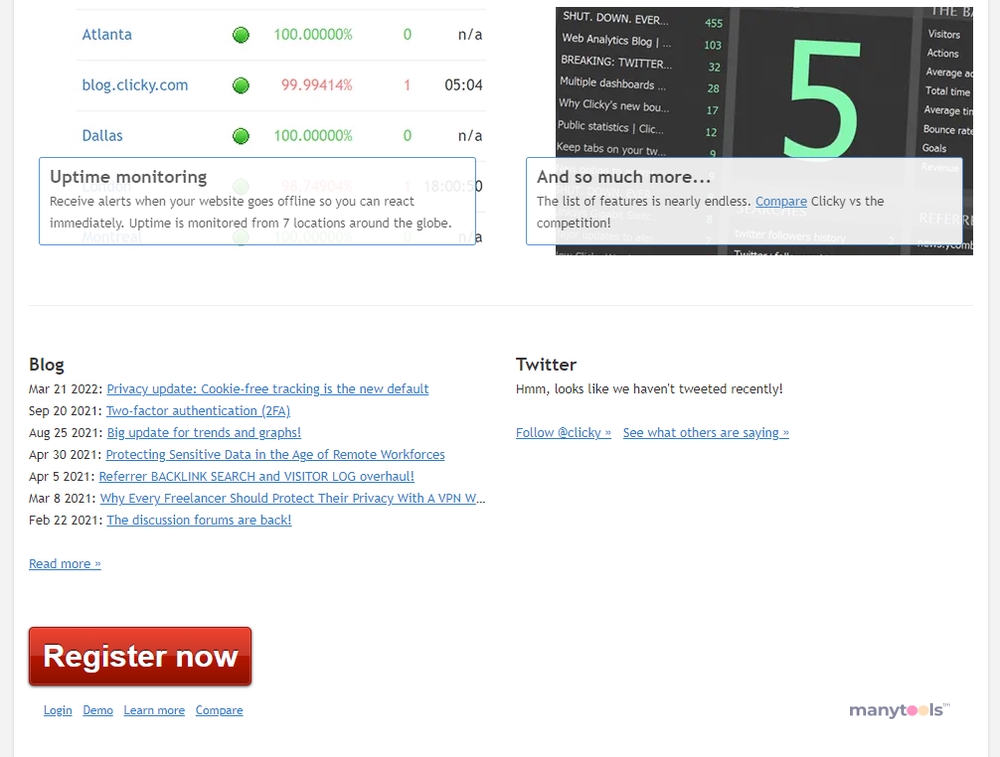Viewport: 1000px width, 757px height.
Task: Open the Compare footer link
Action: coord(219,710)
